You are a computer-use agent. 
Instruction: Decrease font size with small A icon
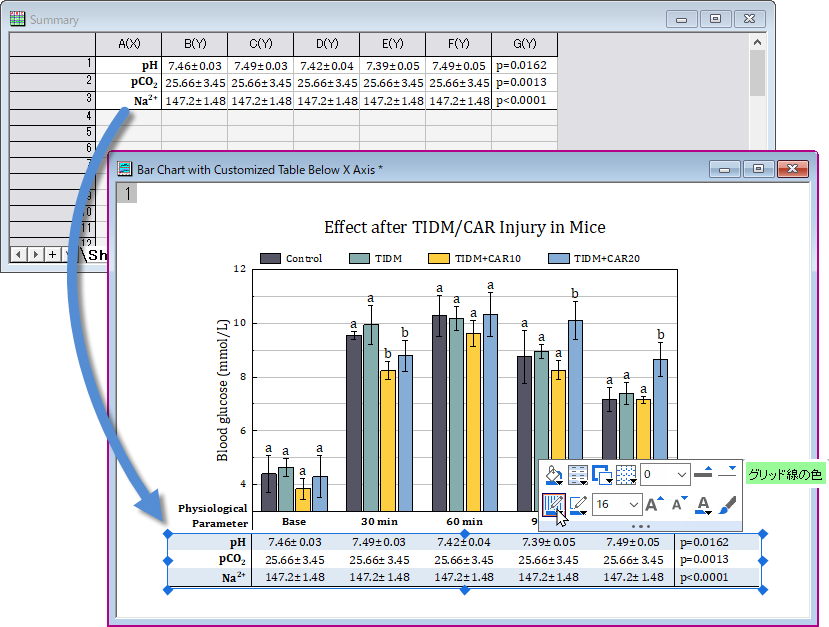pyautogui.click(x=679, y=504)
